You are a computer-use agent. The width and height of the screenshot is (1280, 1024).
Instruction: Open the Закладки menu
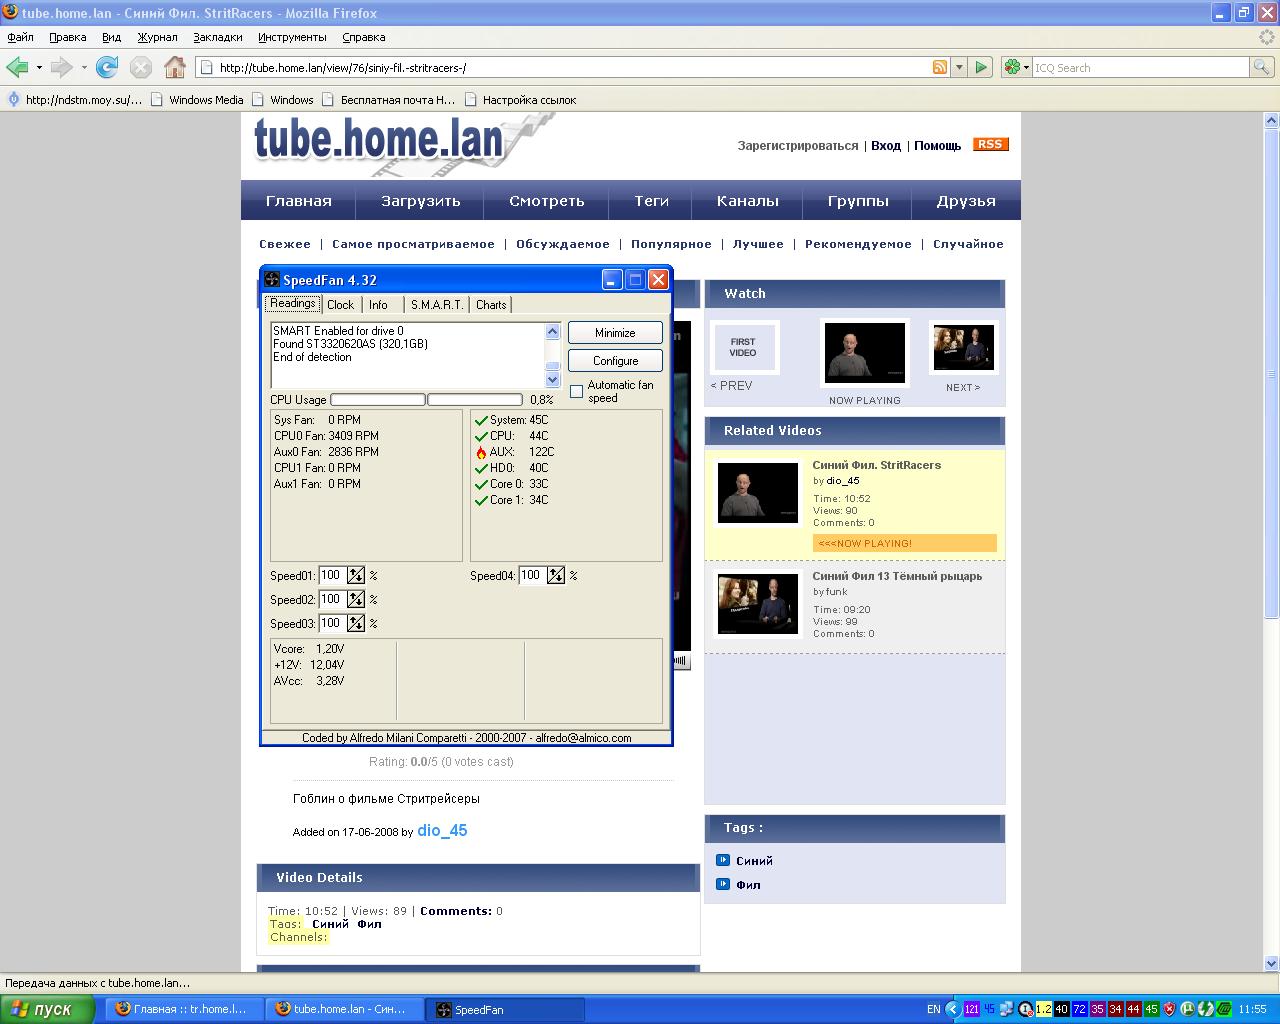click(218, 37)
